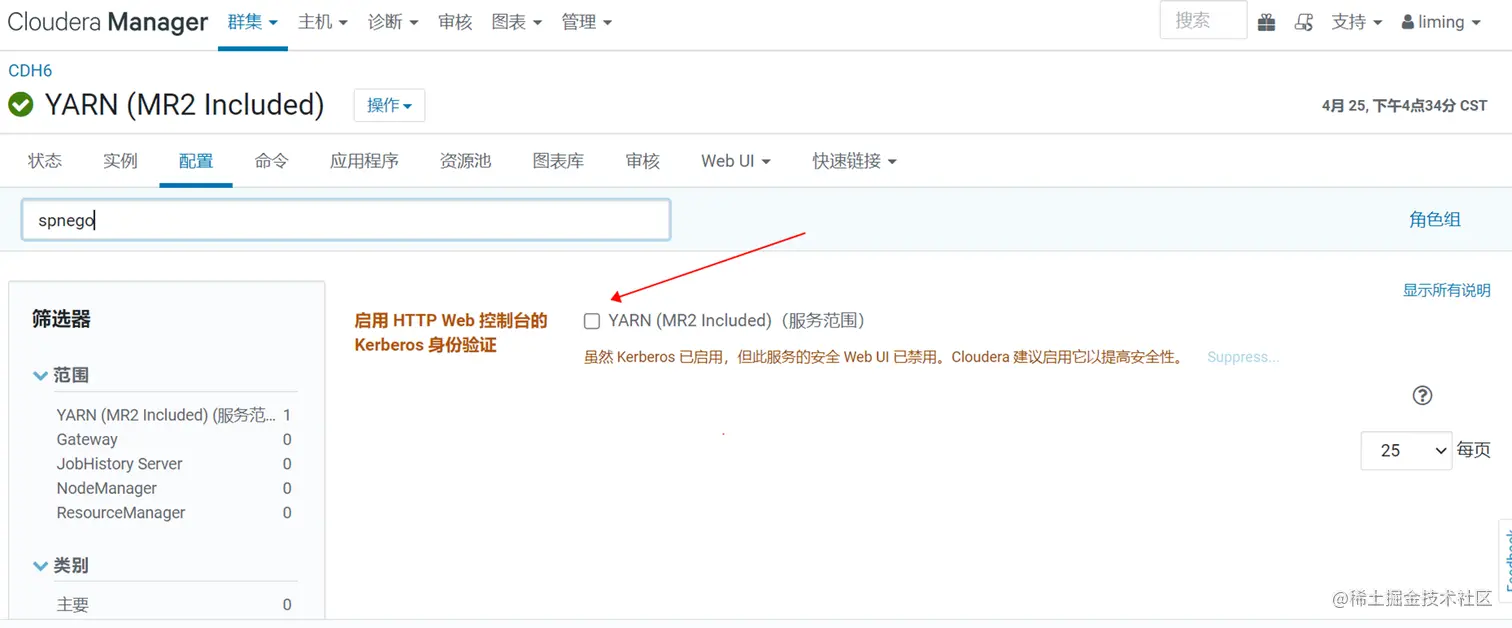
Task: Open the 操作 actions dropdown
Action: point(389,105)
